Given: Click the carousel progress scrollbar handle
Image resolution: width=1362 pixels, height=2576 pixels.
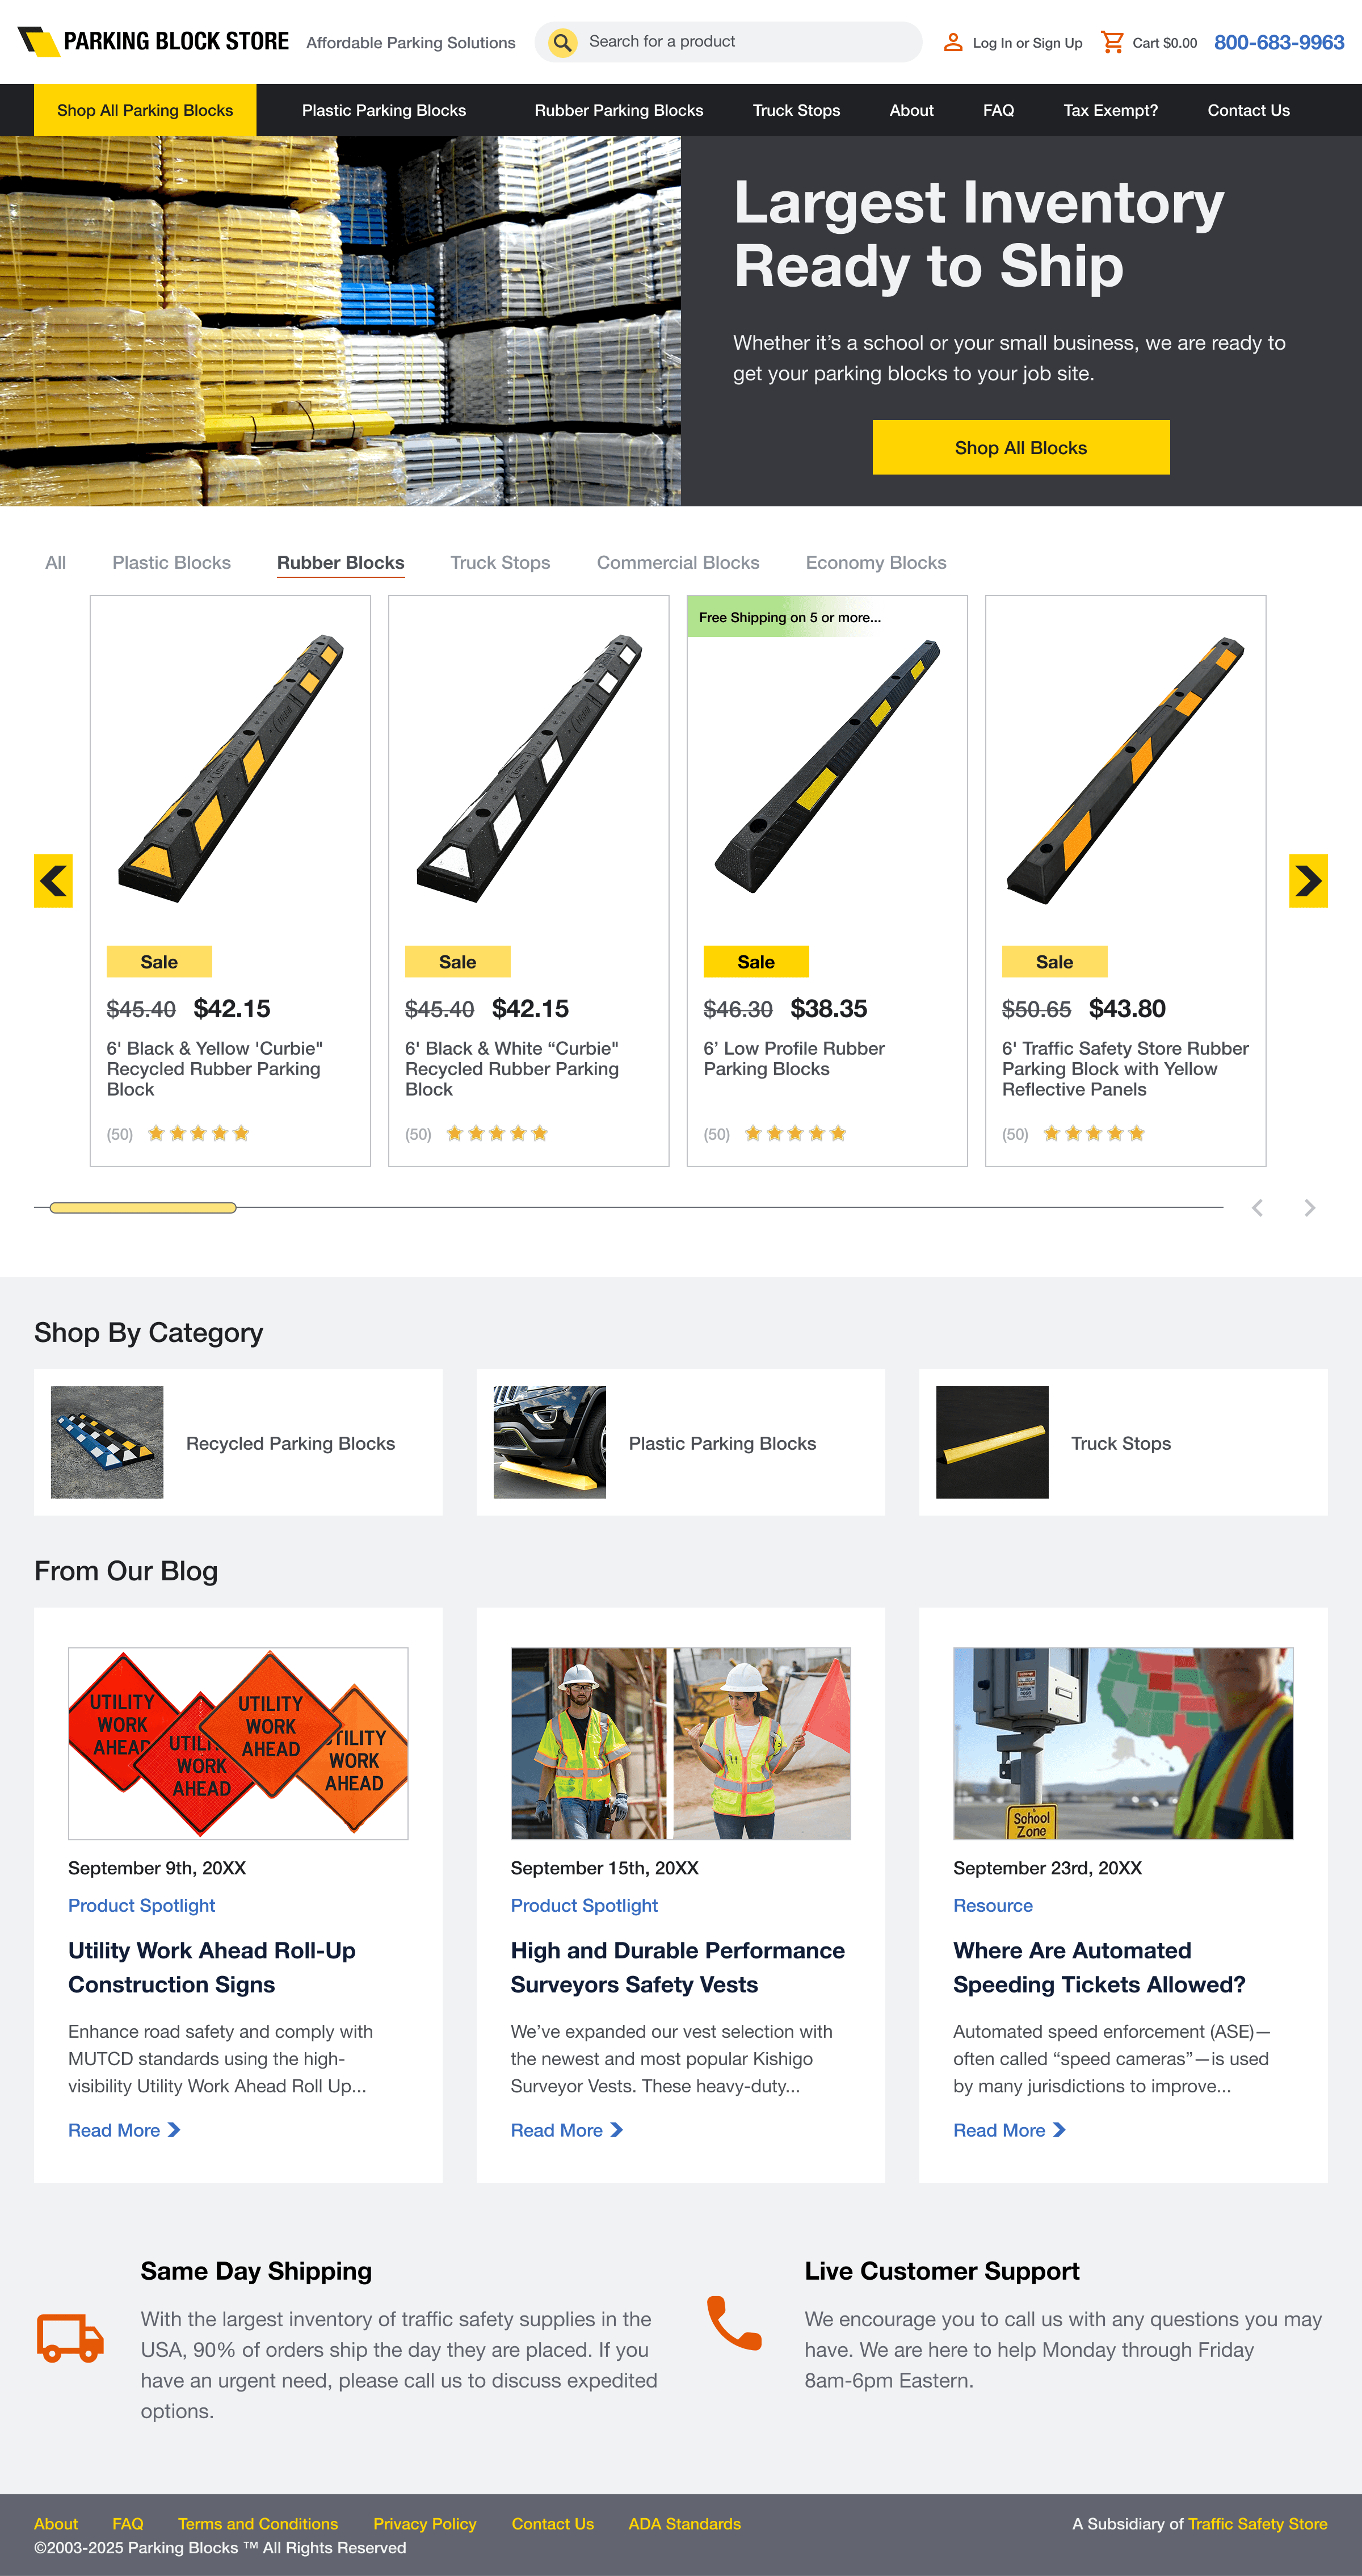Looking at the screenshot, I should click(143, 1208).
